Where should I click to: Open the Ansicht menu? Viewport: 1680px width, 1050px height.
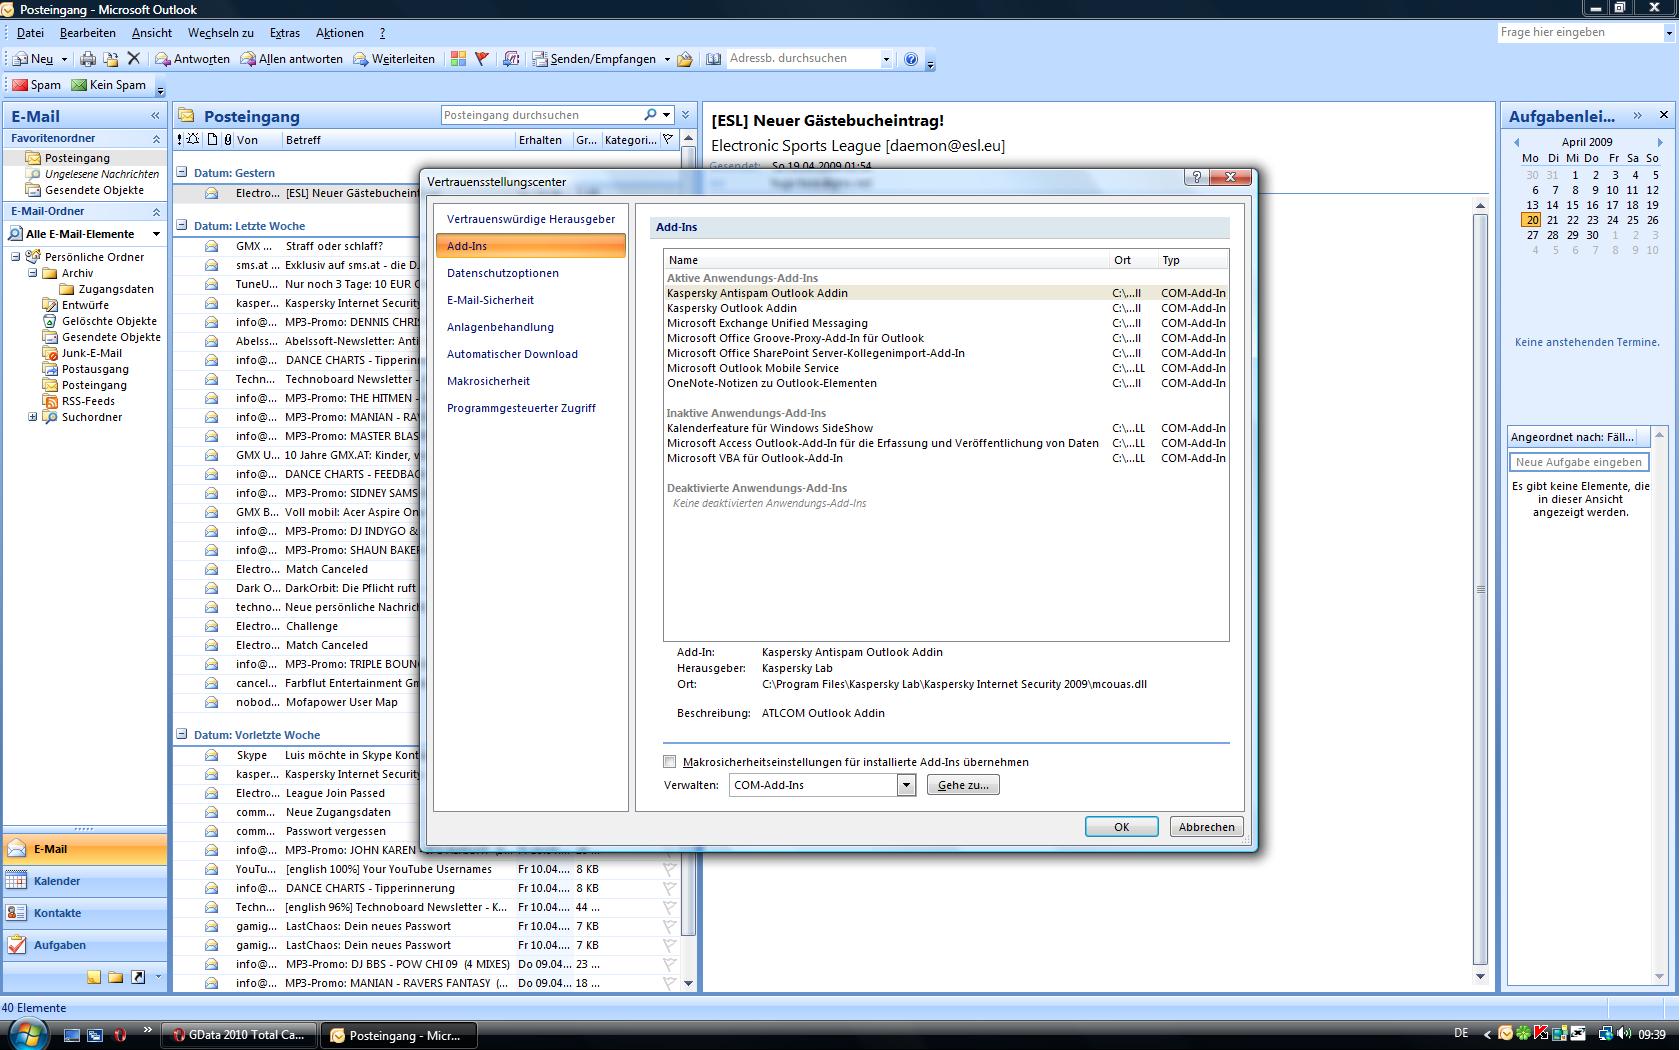(152, 32)
